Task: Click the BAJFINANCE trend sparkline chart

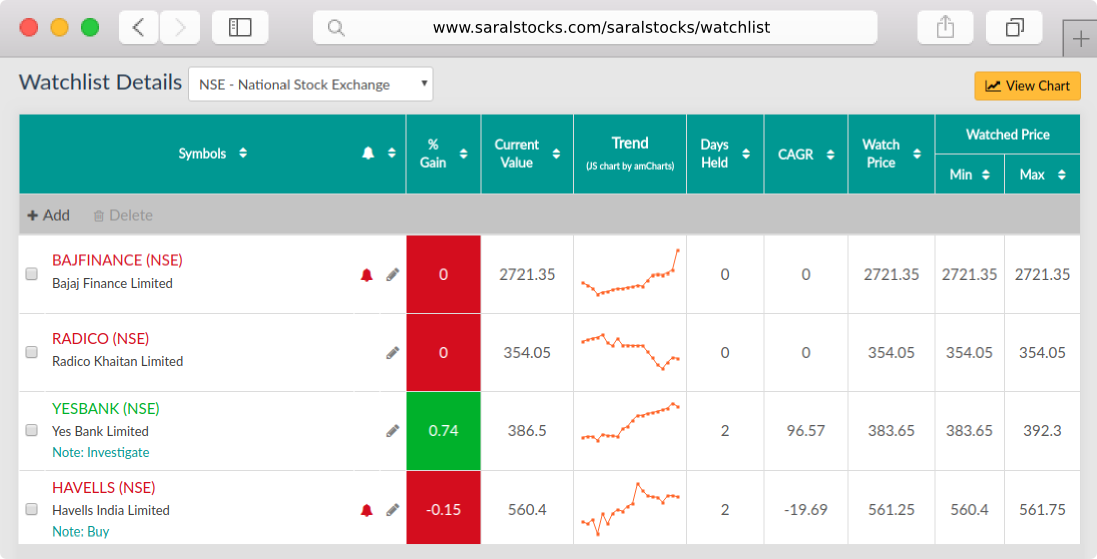Action: [630, 274]
